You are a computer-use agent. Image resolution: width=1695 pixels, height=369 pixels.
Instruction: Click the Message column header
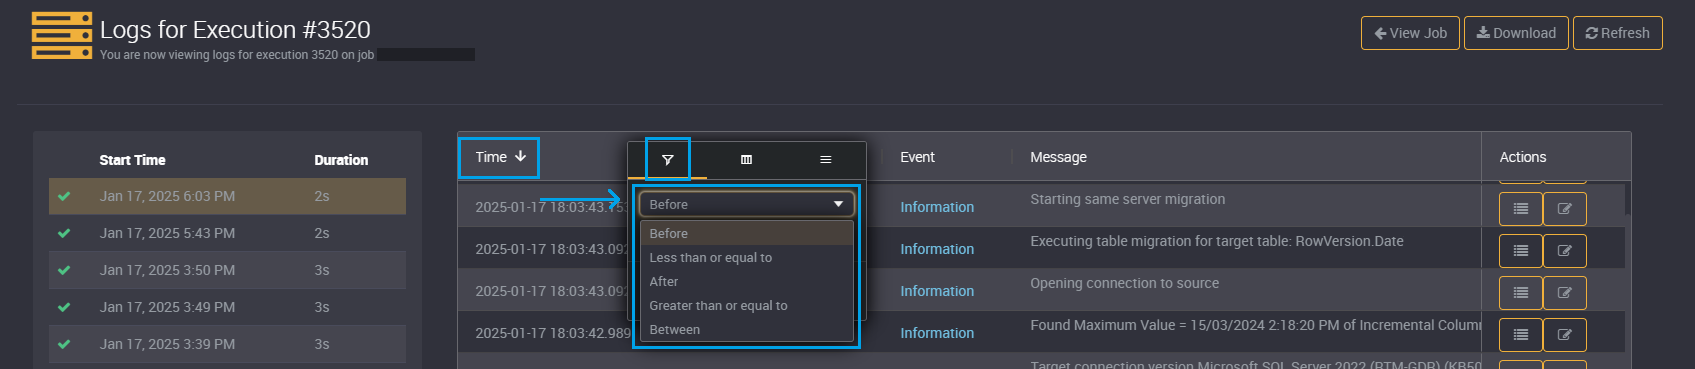[x=1058, y=157]
